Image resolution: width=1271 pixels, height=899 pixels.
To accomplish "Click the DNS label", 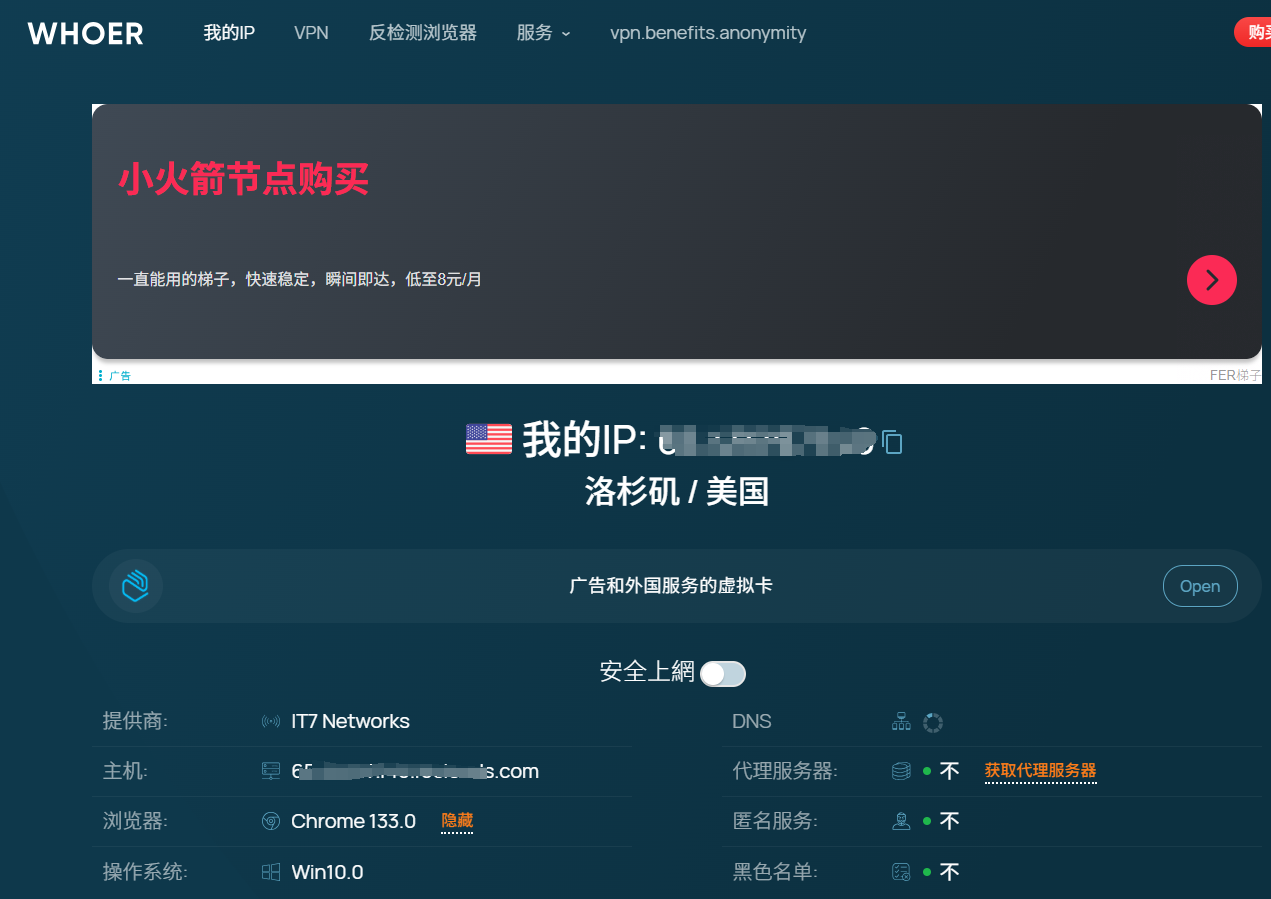I will click(x=752, y=722).
